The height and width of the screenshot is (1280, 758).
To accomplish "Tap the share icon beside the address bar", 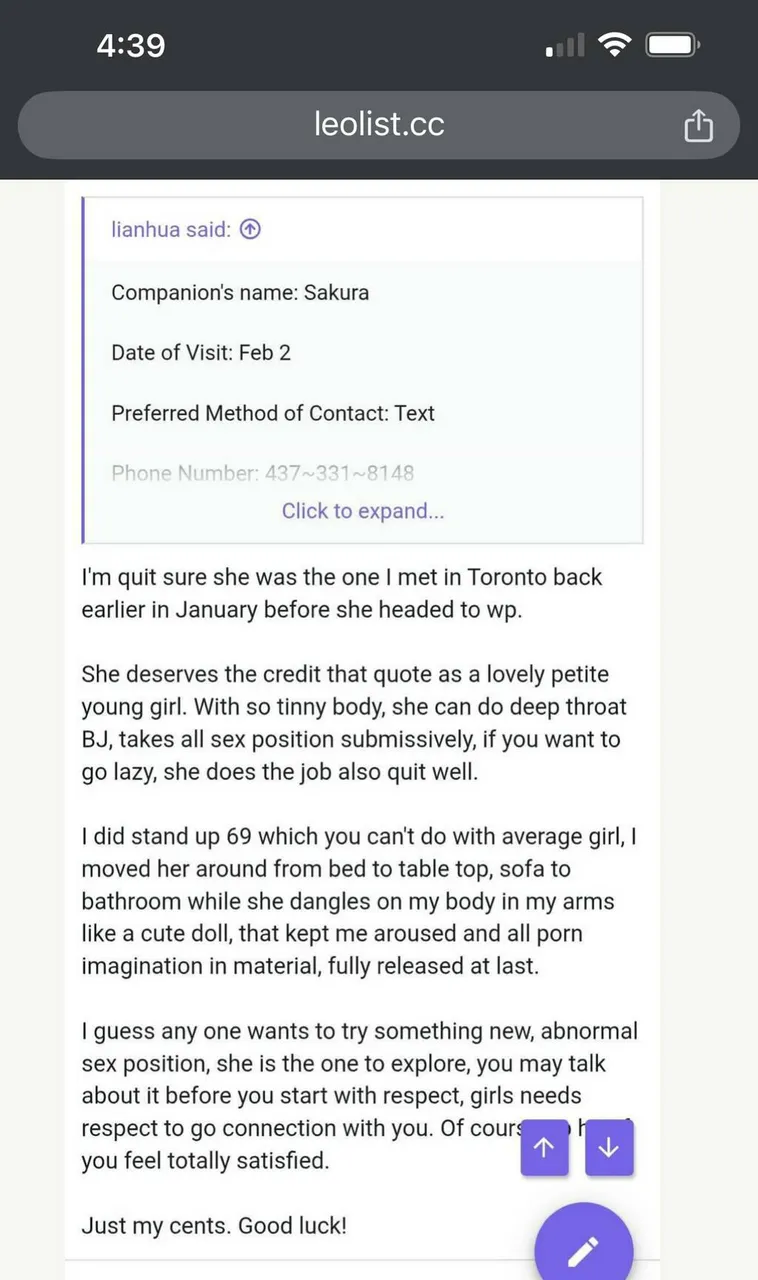I will click(x=698, y=125).
